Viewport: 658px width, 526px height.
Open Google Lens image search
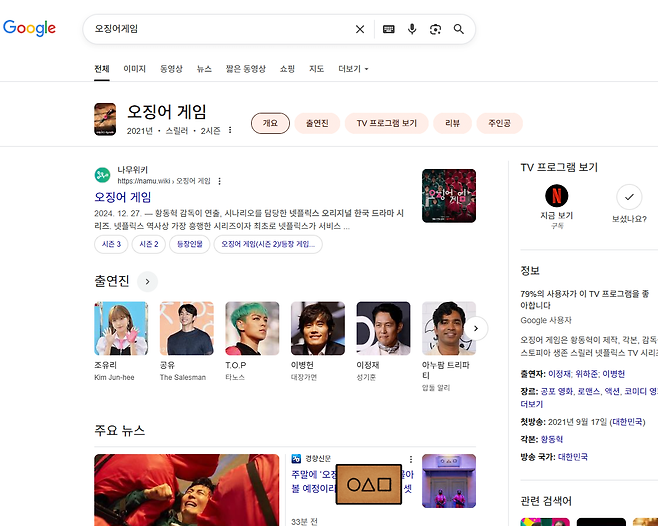tap(435, 29)
